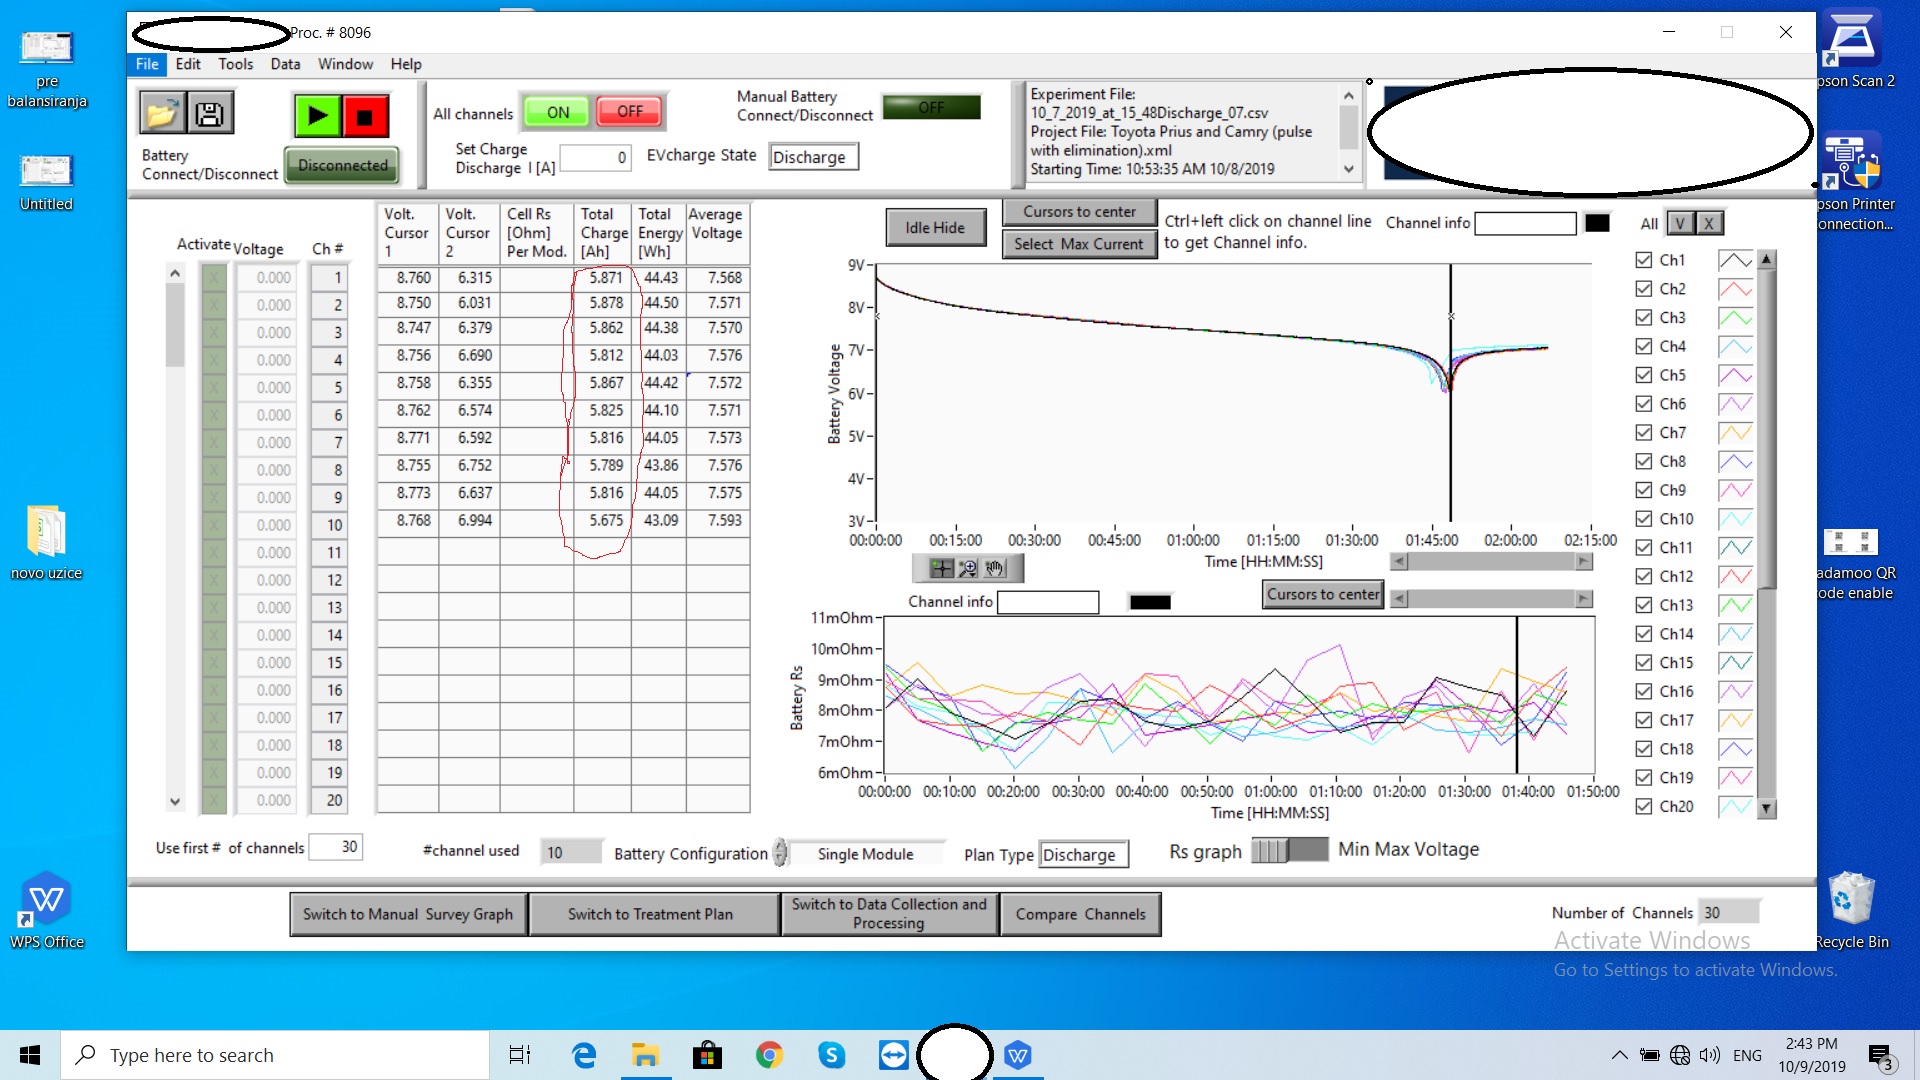
Task: Click the Select Max Current button
Action: pos(1078,244)
